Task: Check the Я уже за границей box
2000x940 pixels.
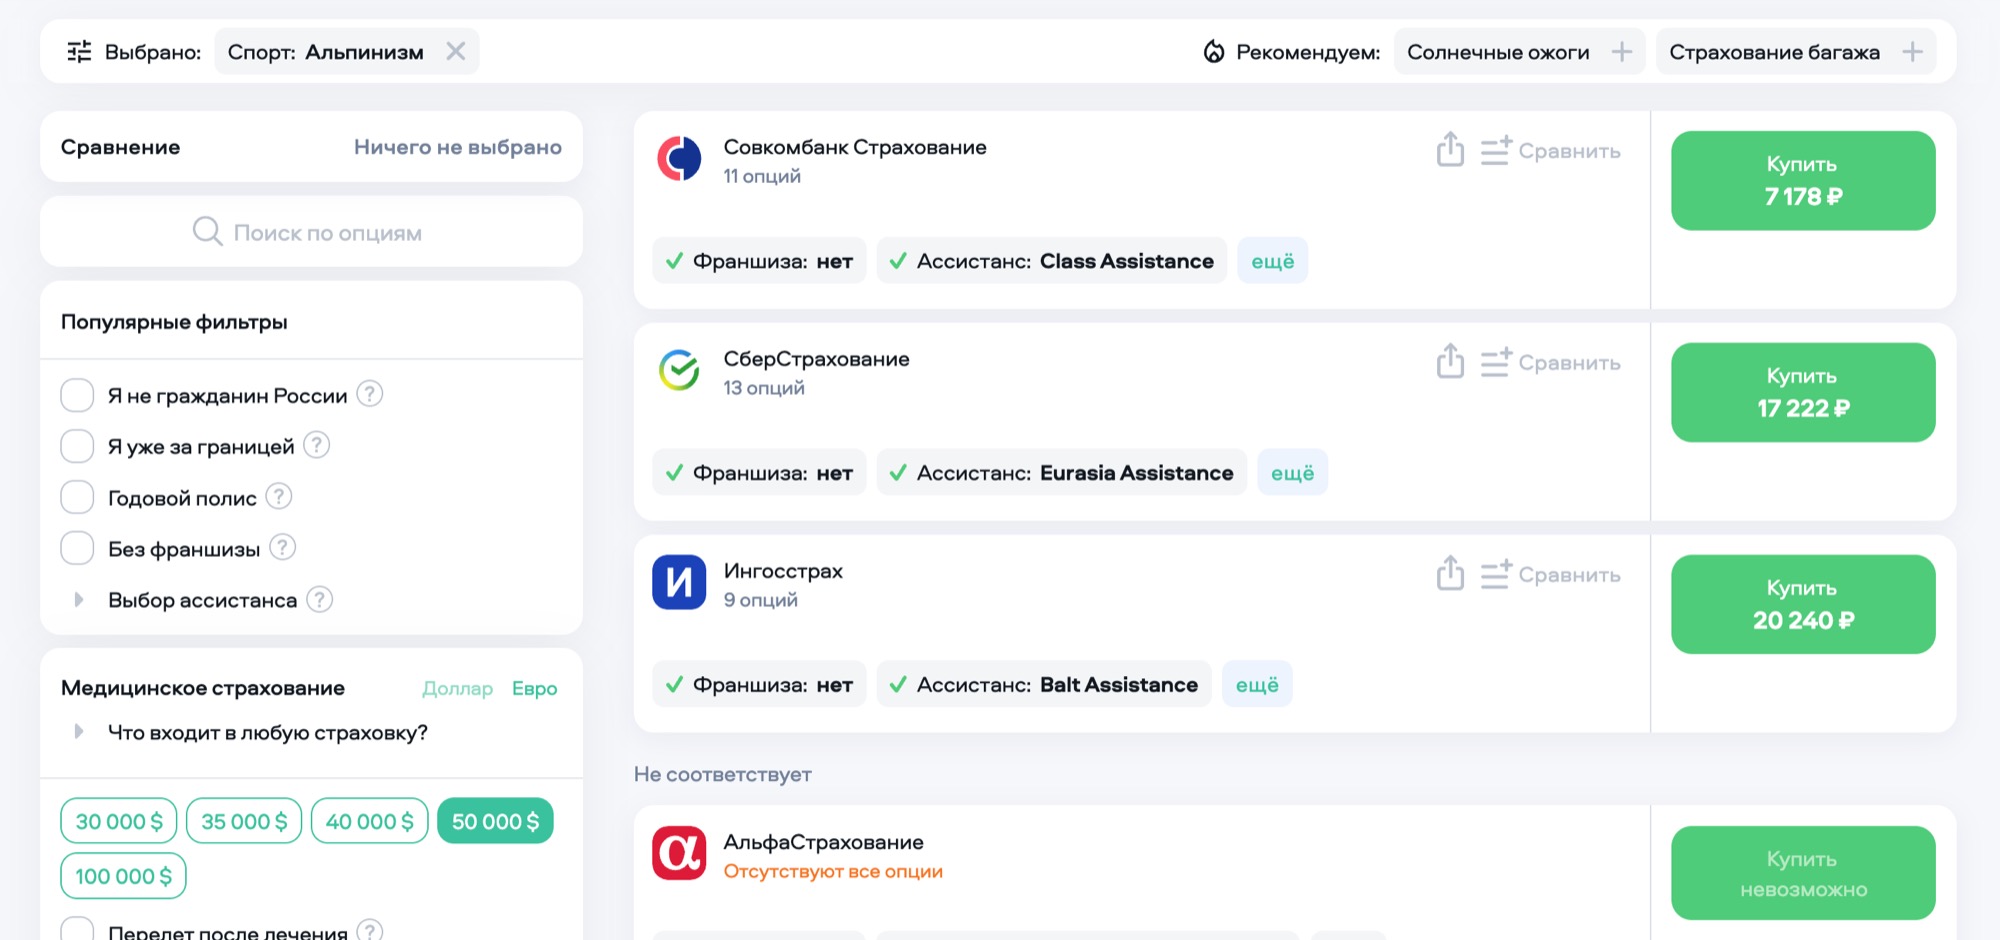Action: (77, 446)
